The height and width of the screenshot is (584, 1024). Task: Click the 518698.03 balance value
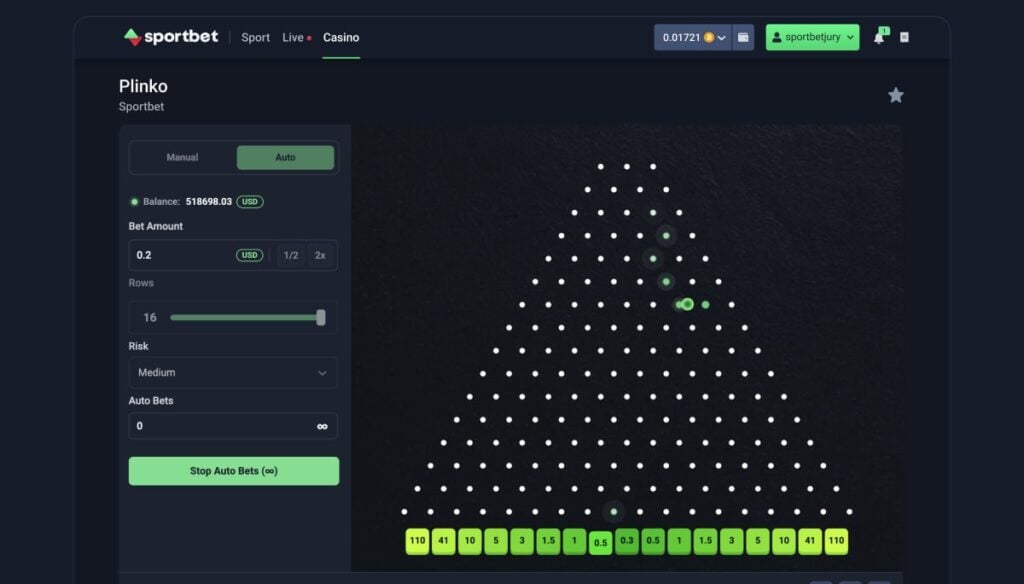[208, 202]
